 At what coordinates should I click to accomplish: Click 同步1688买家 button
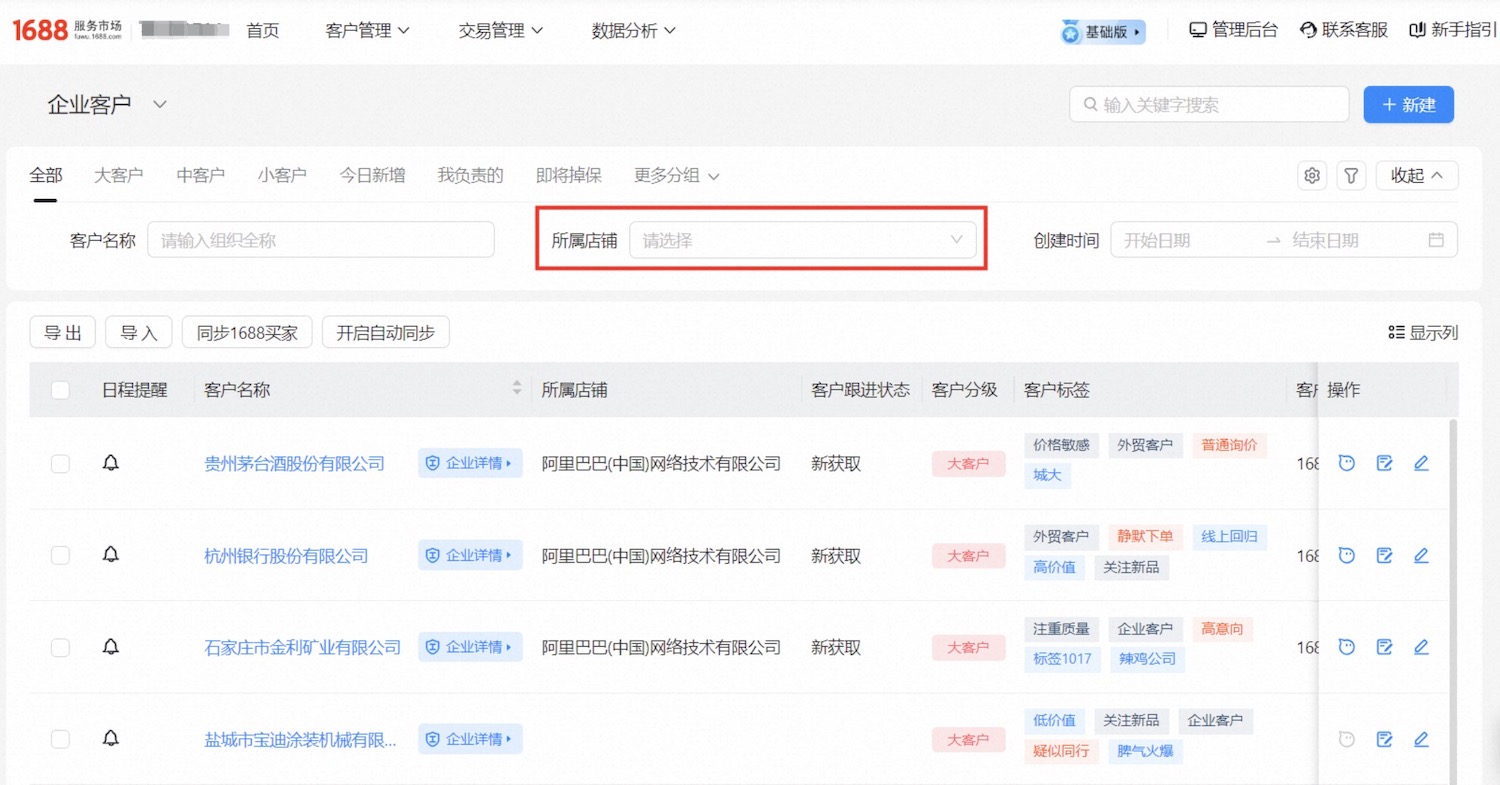[x=247, y=332]
